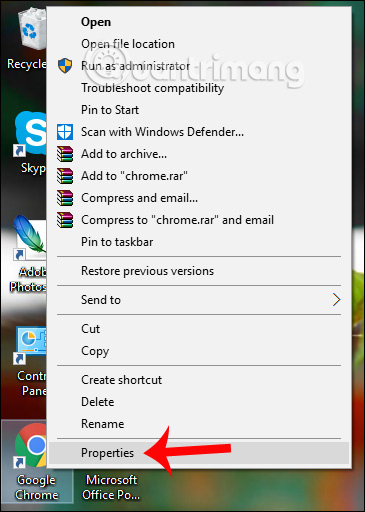Viewport: 365px width, 512px height.
Task: Select the Skype desktop shortcut icon
Action: (30, 134)
